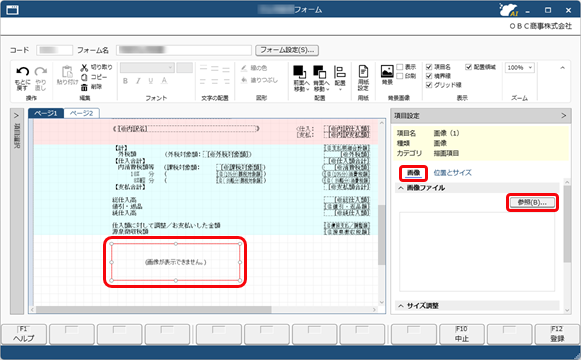Select the image placeholder (画像が表示できません。)
This screenshot has height=360, width=581.
coord(176,262)
